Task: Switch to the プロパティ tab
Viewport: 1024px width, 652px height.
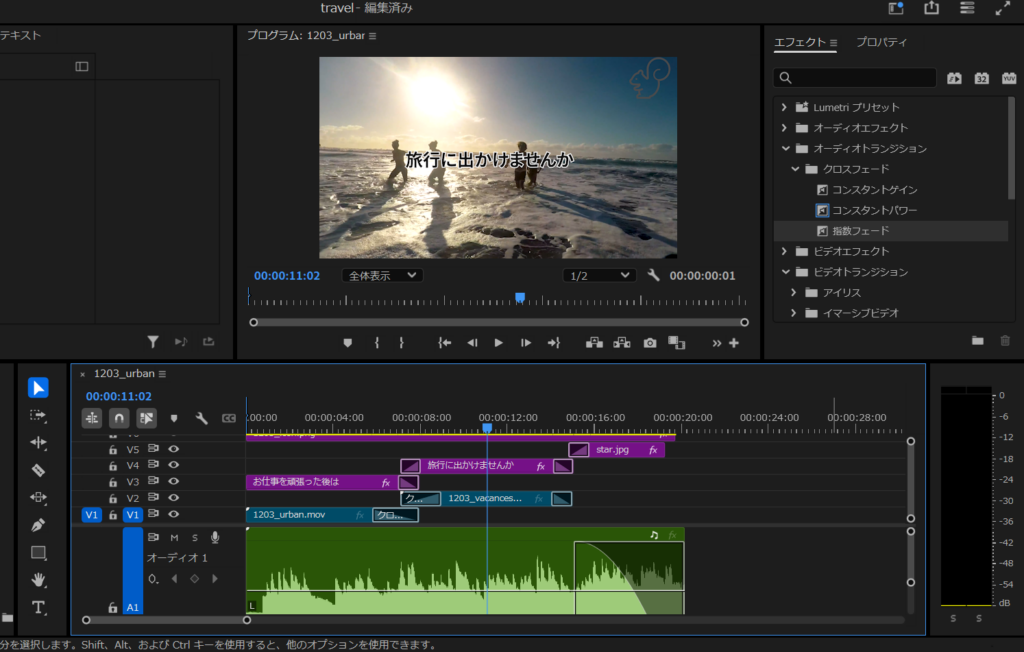Action: tap(882, 42)
